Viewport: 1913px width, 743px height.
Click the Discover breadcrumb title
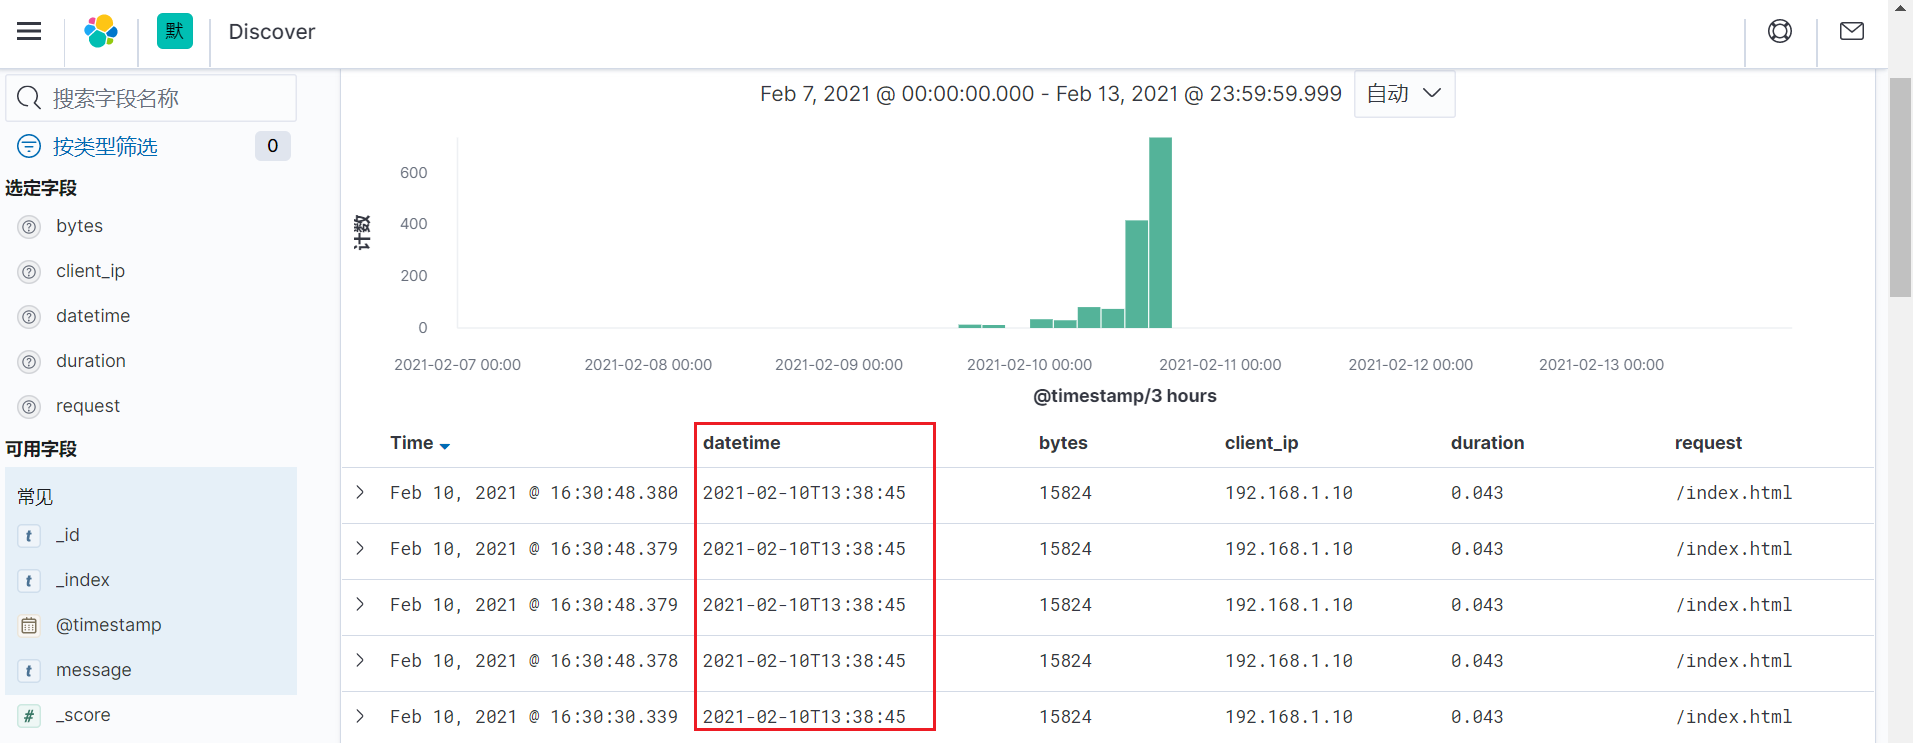coord(272,32)
